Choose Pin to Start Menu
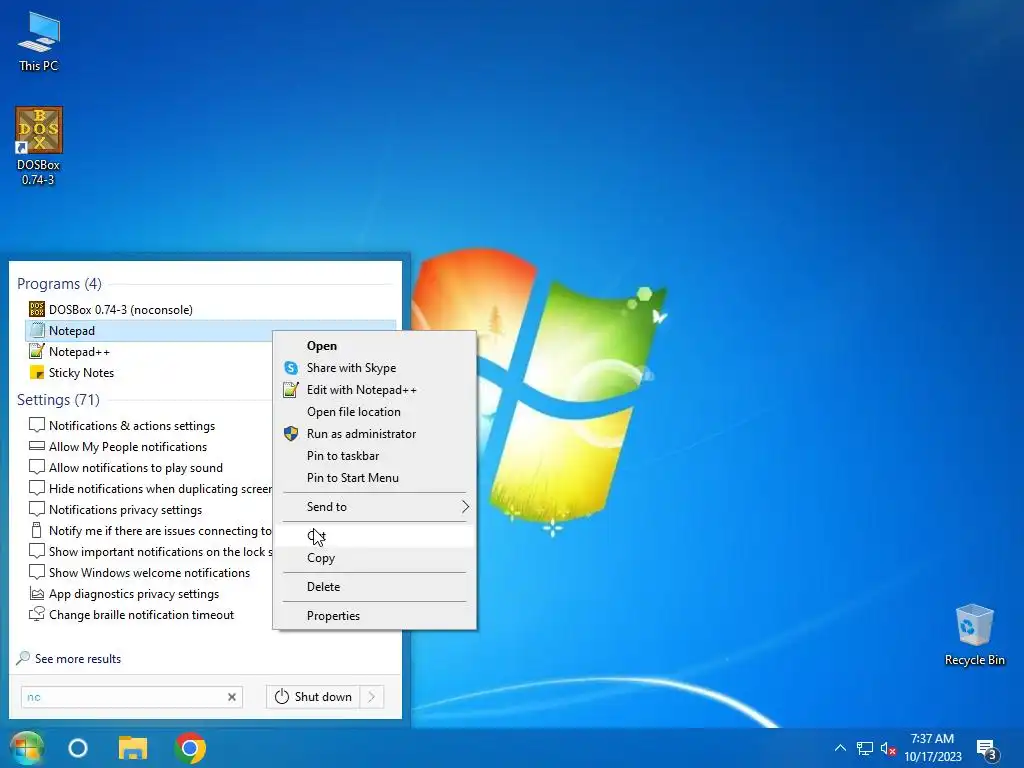The height and width of the screenshot is (768, 1024). pyautogui.click(x=375, y=477)
